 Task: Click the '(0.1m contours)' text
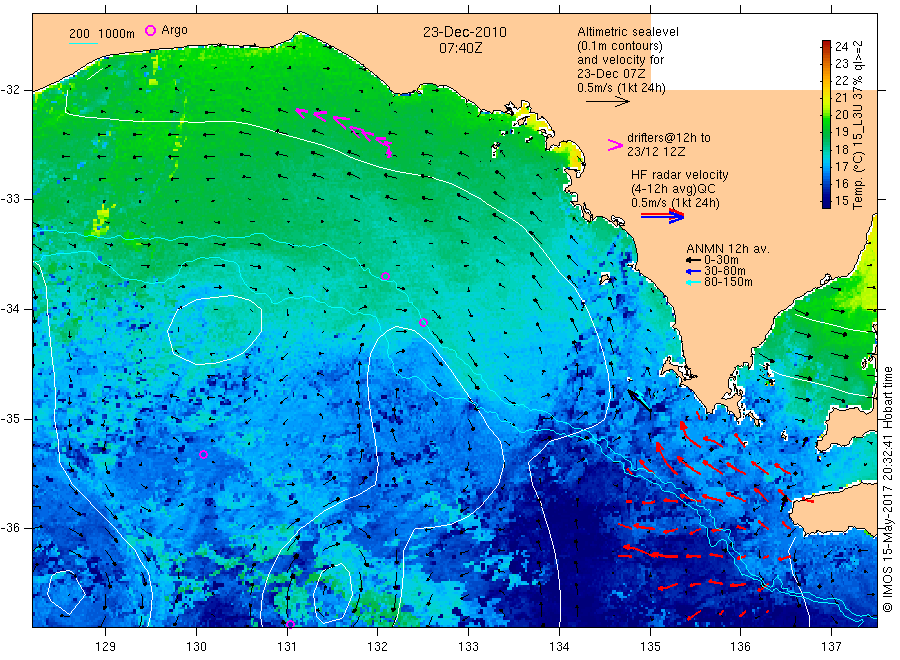pyautogui.click(x=620, y=46)
